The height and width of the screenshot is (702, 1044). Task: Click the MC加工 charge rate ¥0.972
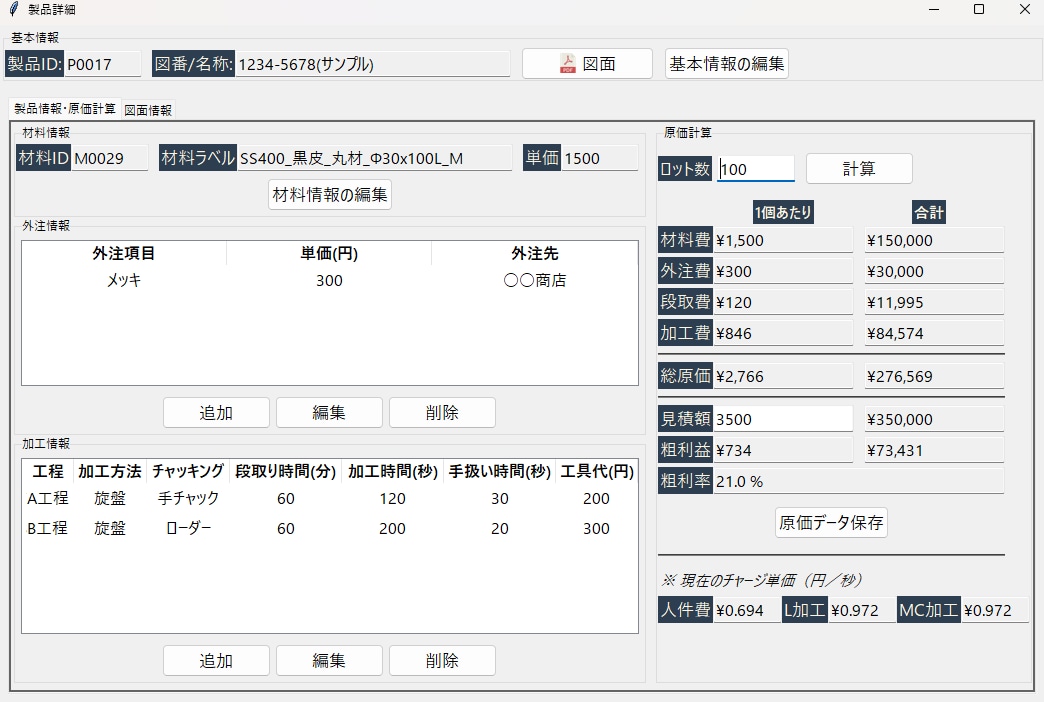point(995,610)
